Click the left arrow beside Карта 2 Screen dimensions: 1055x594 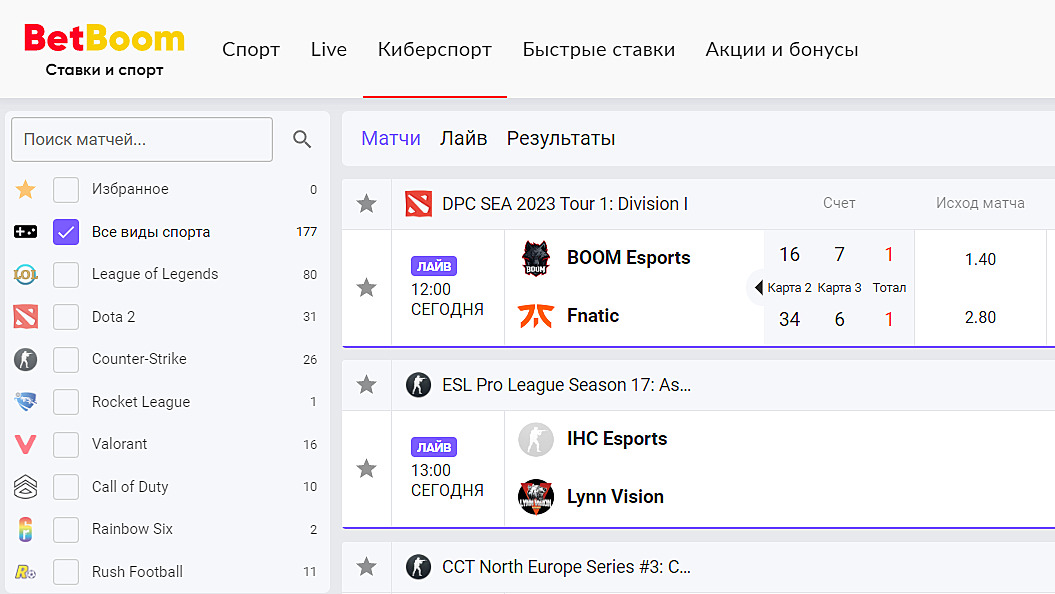758,288
